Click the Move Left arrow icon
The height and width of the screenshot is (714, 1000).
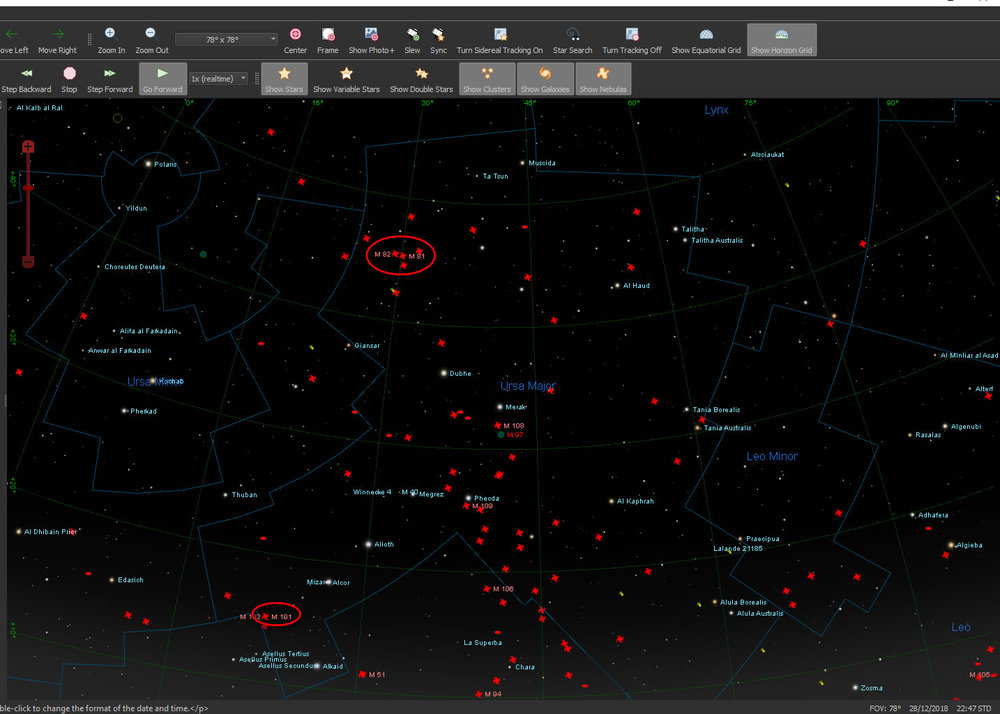[11, 34]
